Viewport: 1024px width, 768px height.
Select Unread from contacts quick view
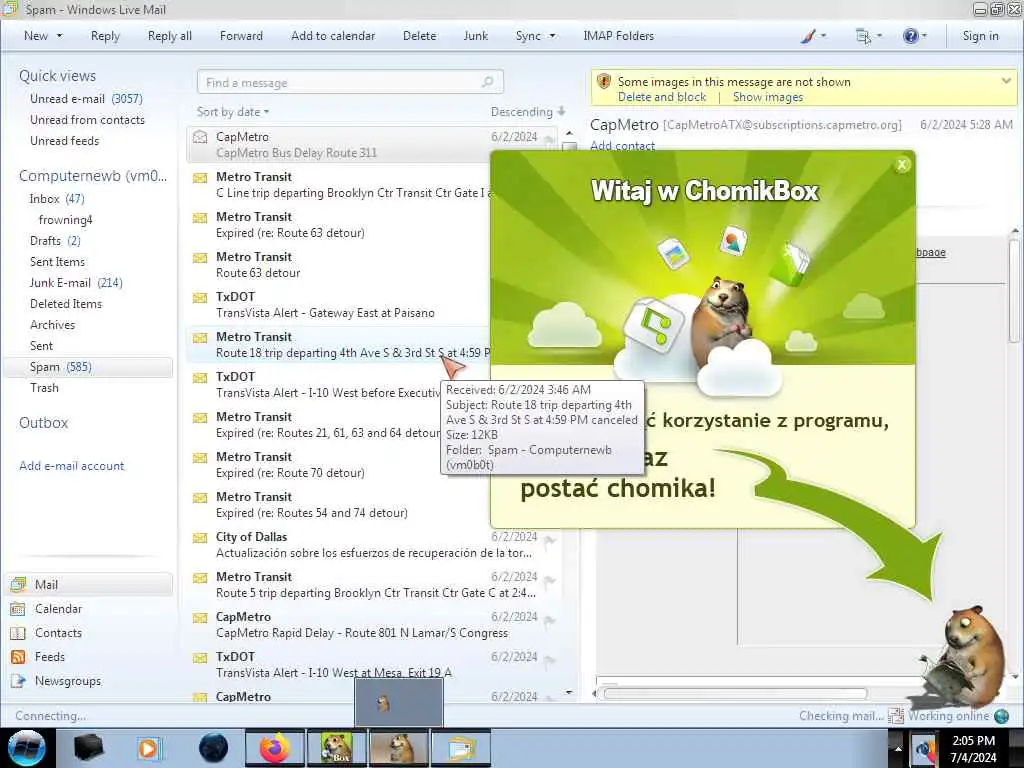pos(88,120)
